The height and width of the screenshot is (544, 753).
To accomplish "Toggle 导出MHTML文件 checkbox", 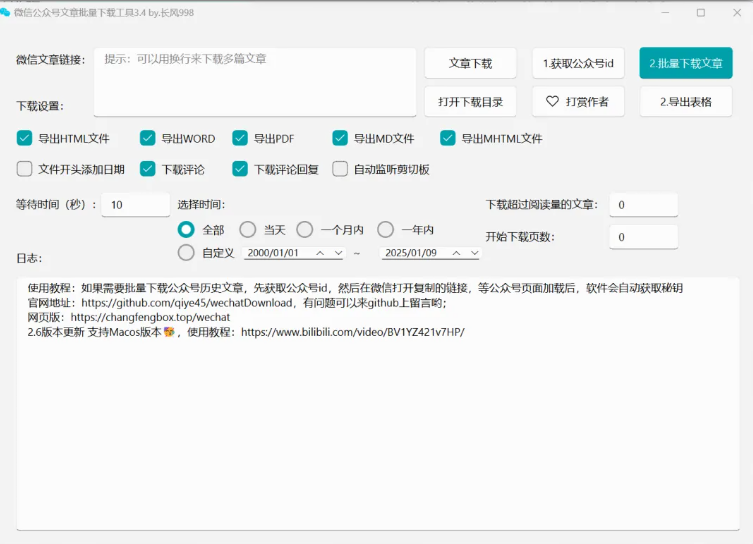I will [x=448, y=138].
